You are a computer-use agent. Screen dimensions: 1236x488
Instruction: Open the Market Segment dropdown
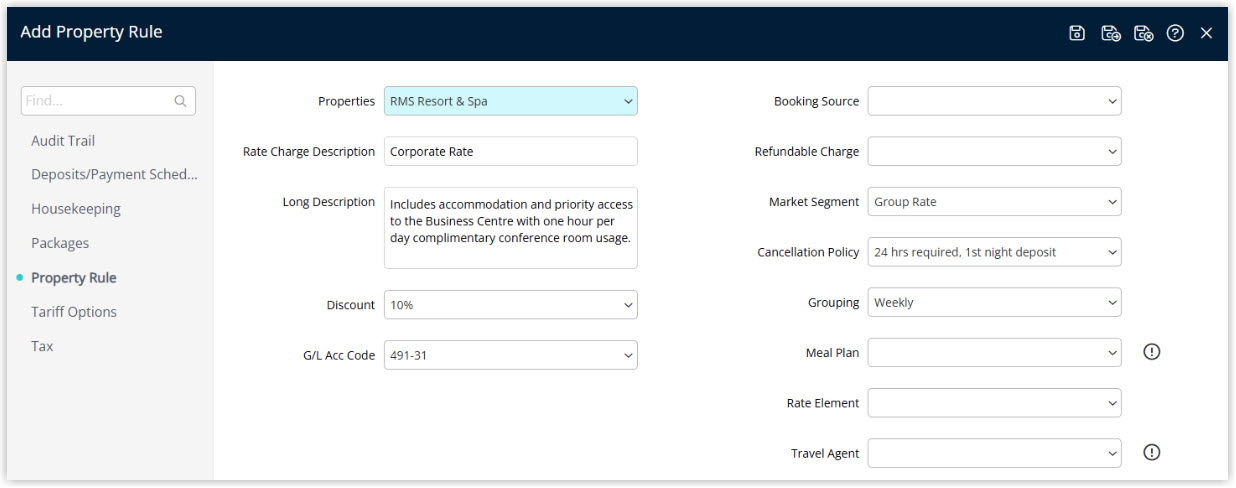pos(994,202)
